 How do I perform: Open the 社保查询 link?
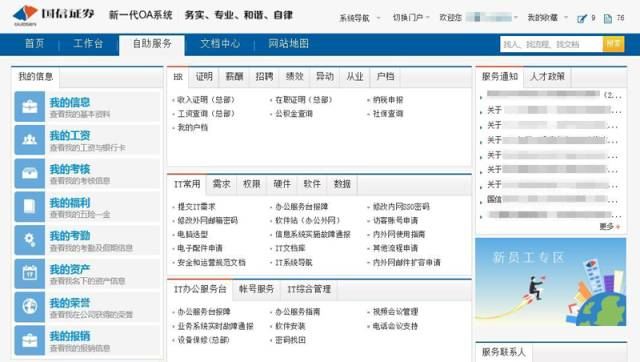pos(388,114)
